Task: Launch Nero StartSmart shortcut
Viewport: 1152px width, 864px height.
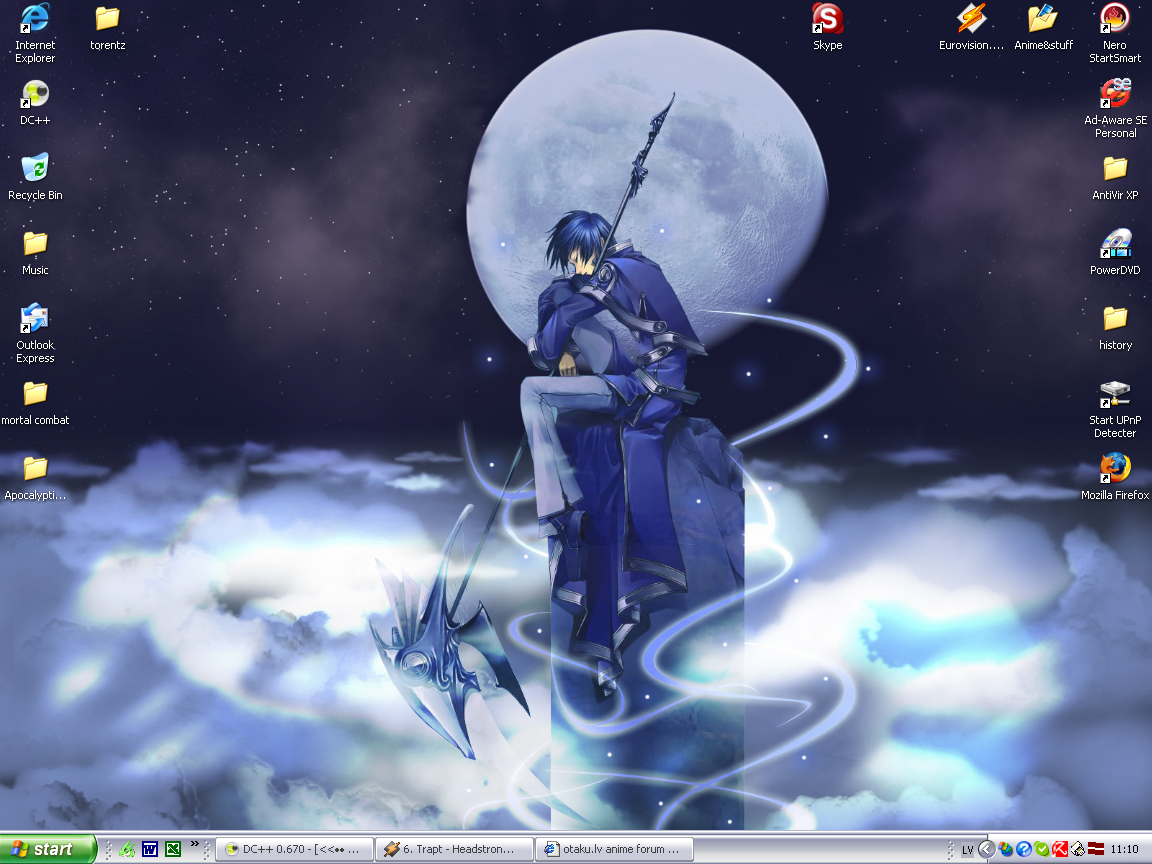Action: coord(1115,34)
